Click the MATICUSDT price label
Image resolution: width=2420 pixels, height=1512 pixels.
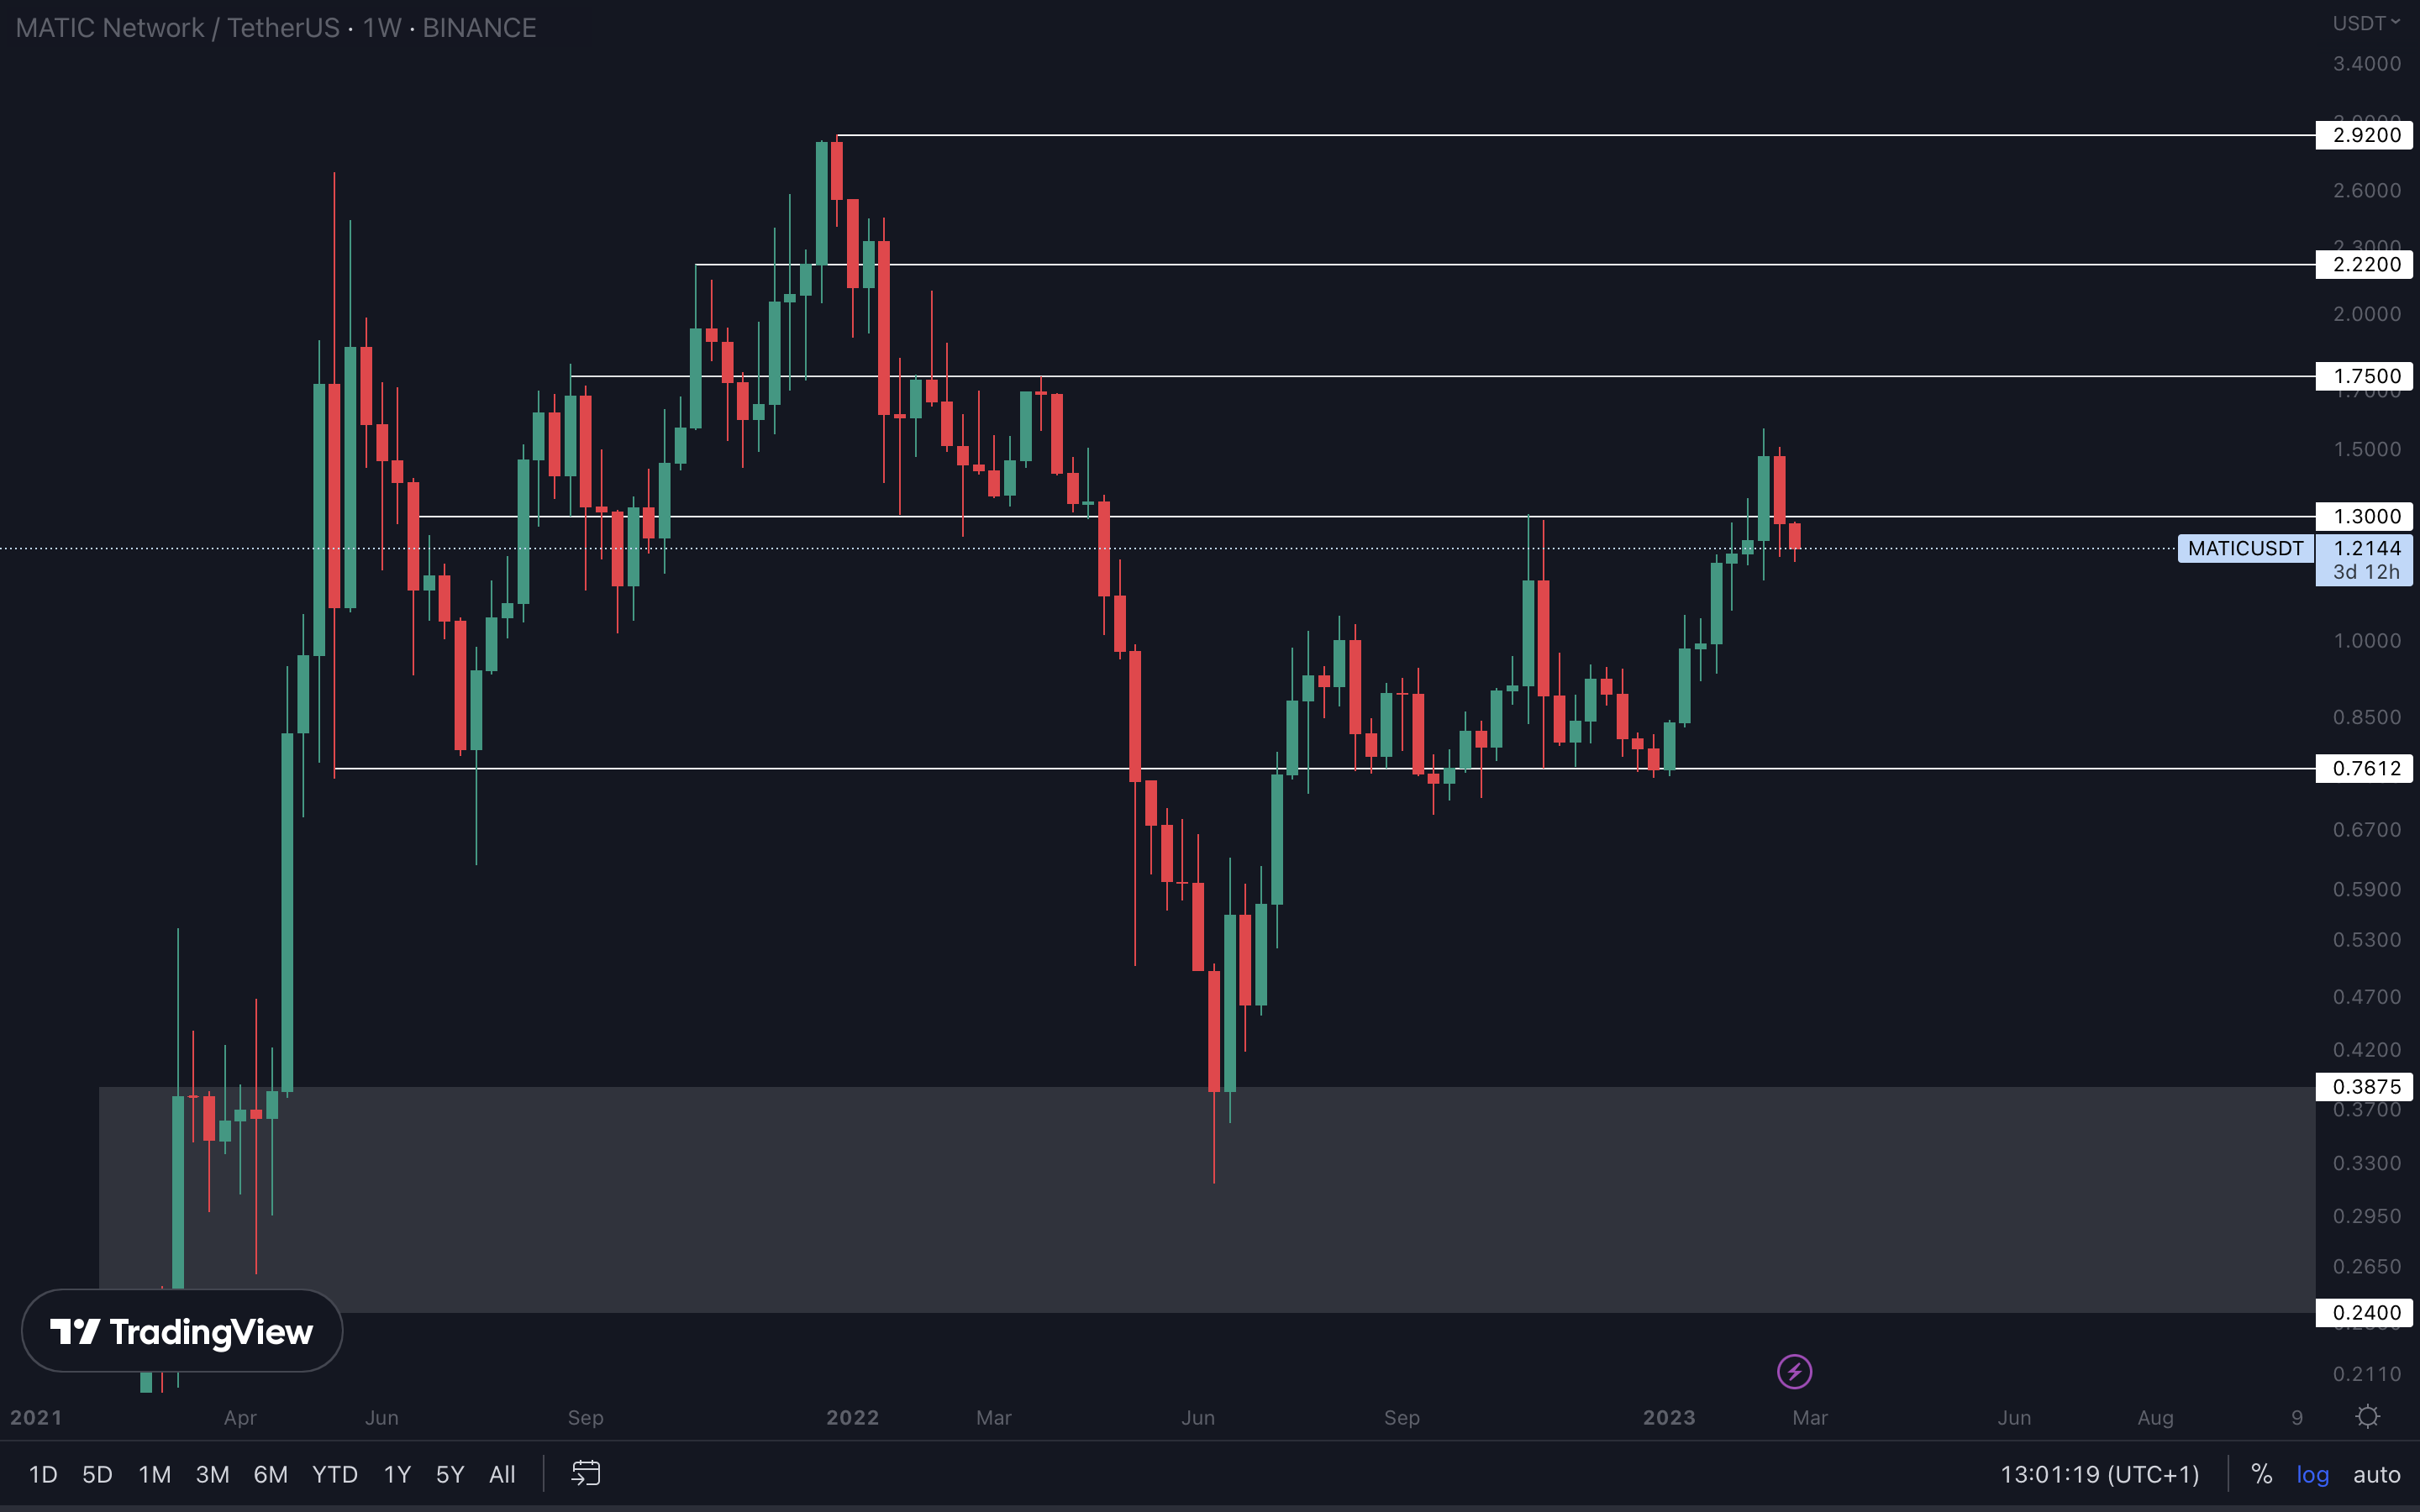click(x=2245, y=548)
